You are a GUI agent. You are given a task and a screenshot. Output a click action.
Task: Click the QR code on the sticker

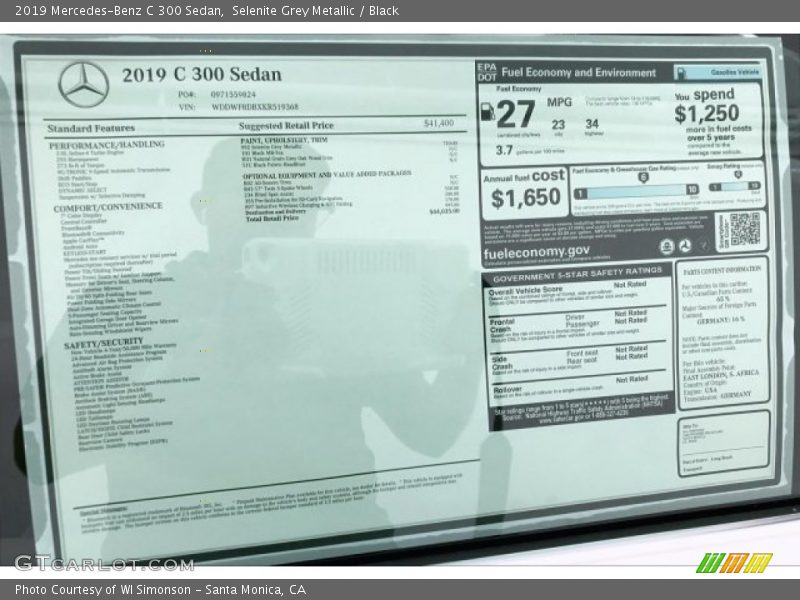744,230
